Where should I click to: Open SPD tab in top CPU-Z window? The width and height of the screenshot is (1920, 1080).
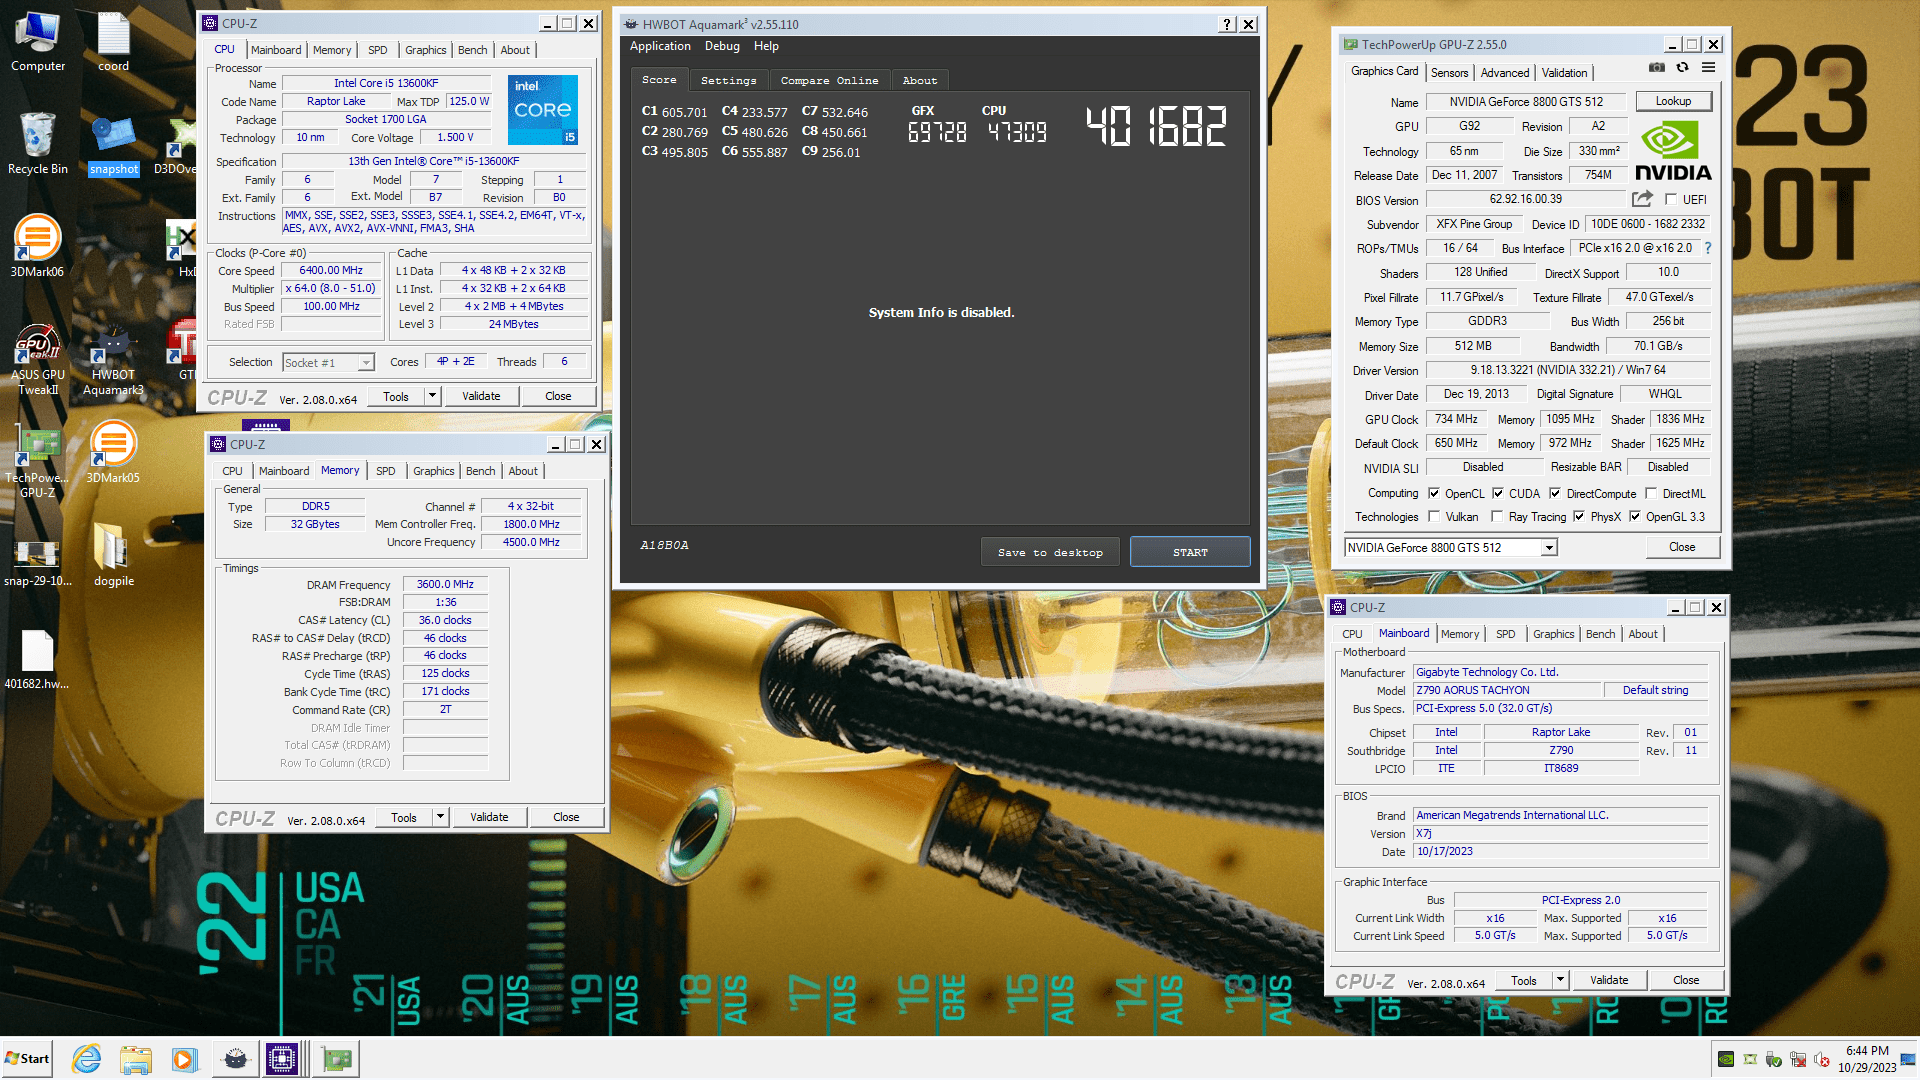coord(377,50)
